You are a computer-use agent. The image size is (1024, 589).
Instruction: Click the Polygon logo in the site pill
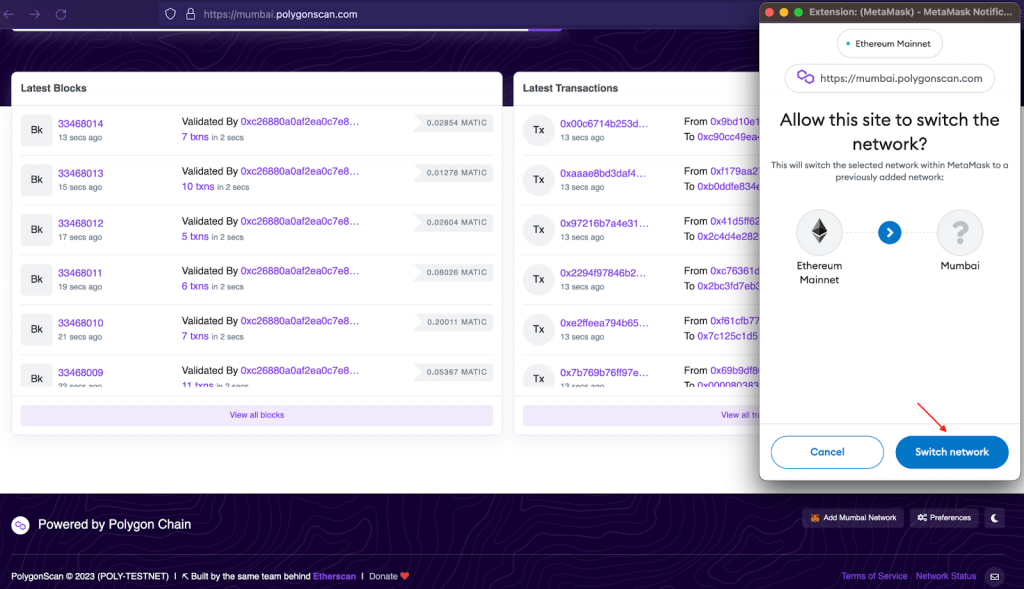805,78
